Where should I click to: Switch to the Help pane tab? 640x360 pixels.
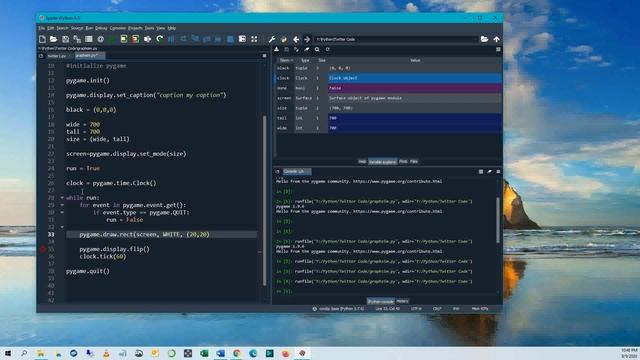tap(362, 162)
